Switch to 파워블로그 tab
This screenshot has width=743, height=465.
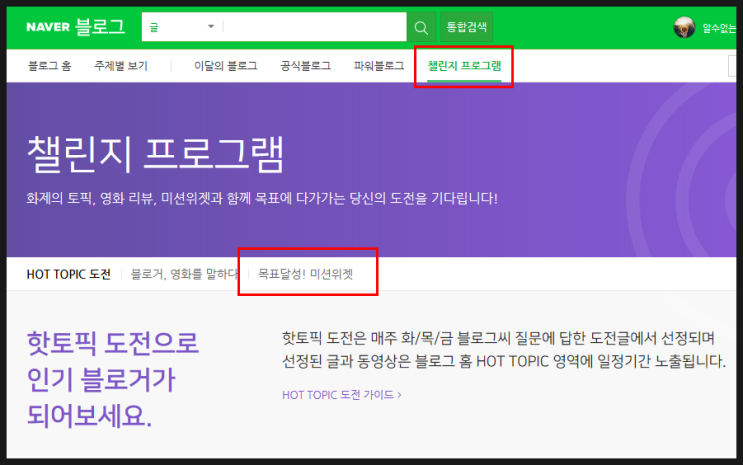(x=379, y=65)
